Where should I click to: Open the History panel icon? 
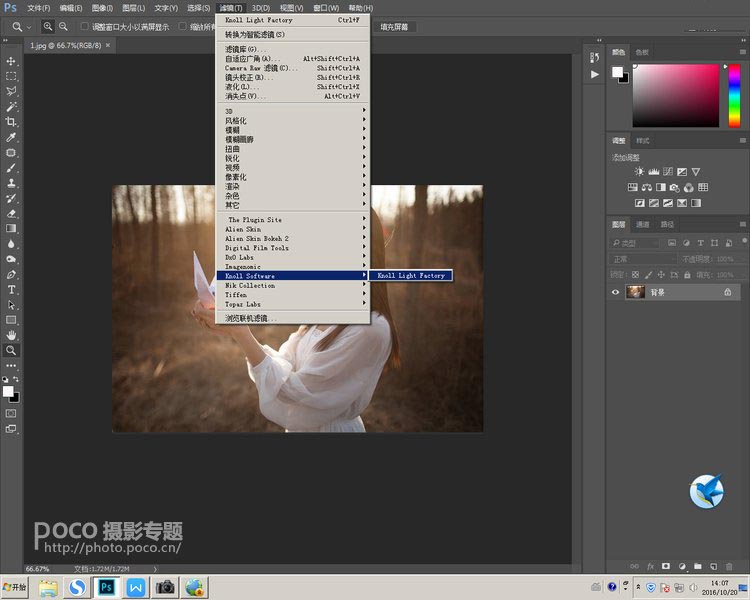(x=595, y=57)
